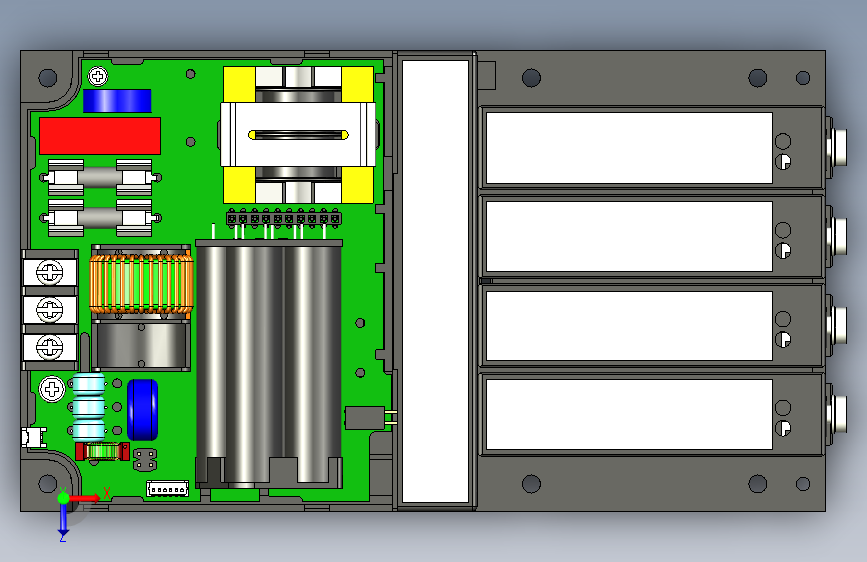
Task: Select the tall white vertical panel beside the PCB
Action: click(x=436, y=281)
